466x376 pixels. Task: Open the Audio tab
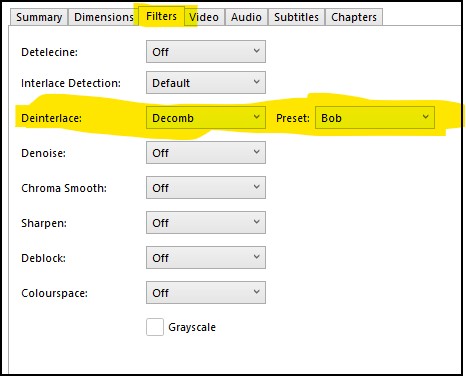(x=246, y=17)
